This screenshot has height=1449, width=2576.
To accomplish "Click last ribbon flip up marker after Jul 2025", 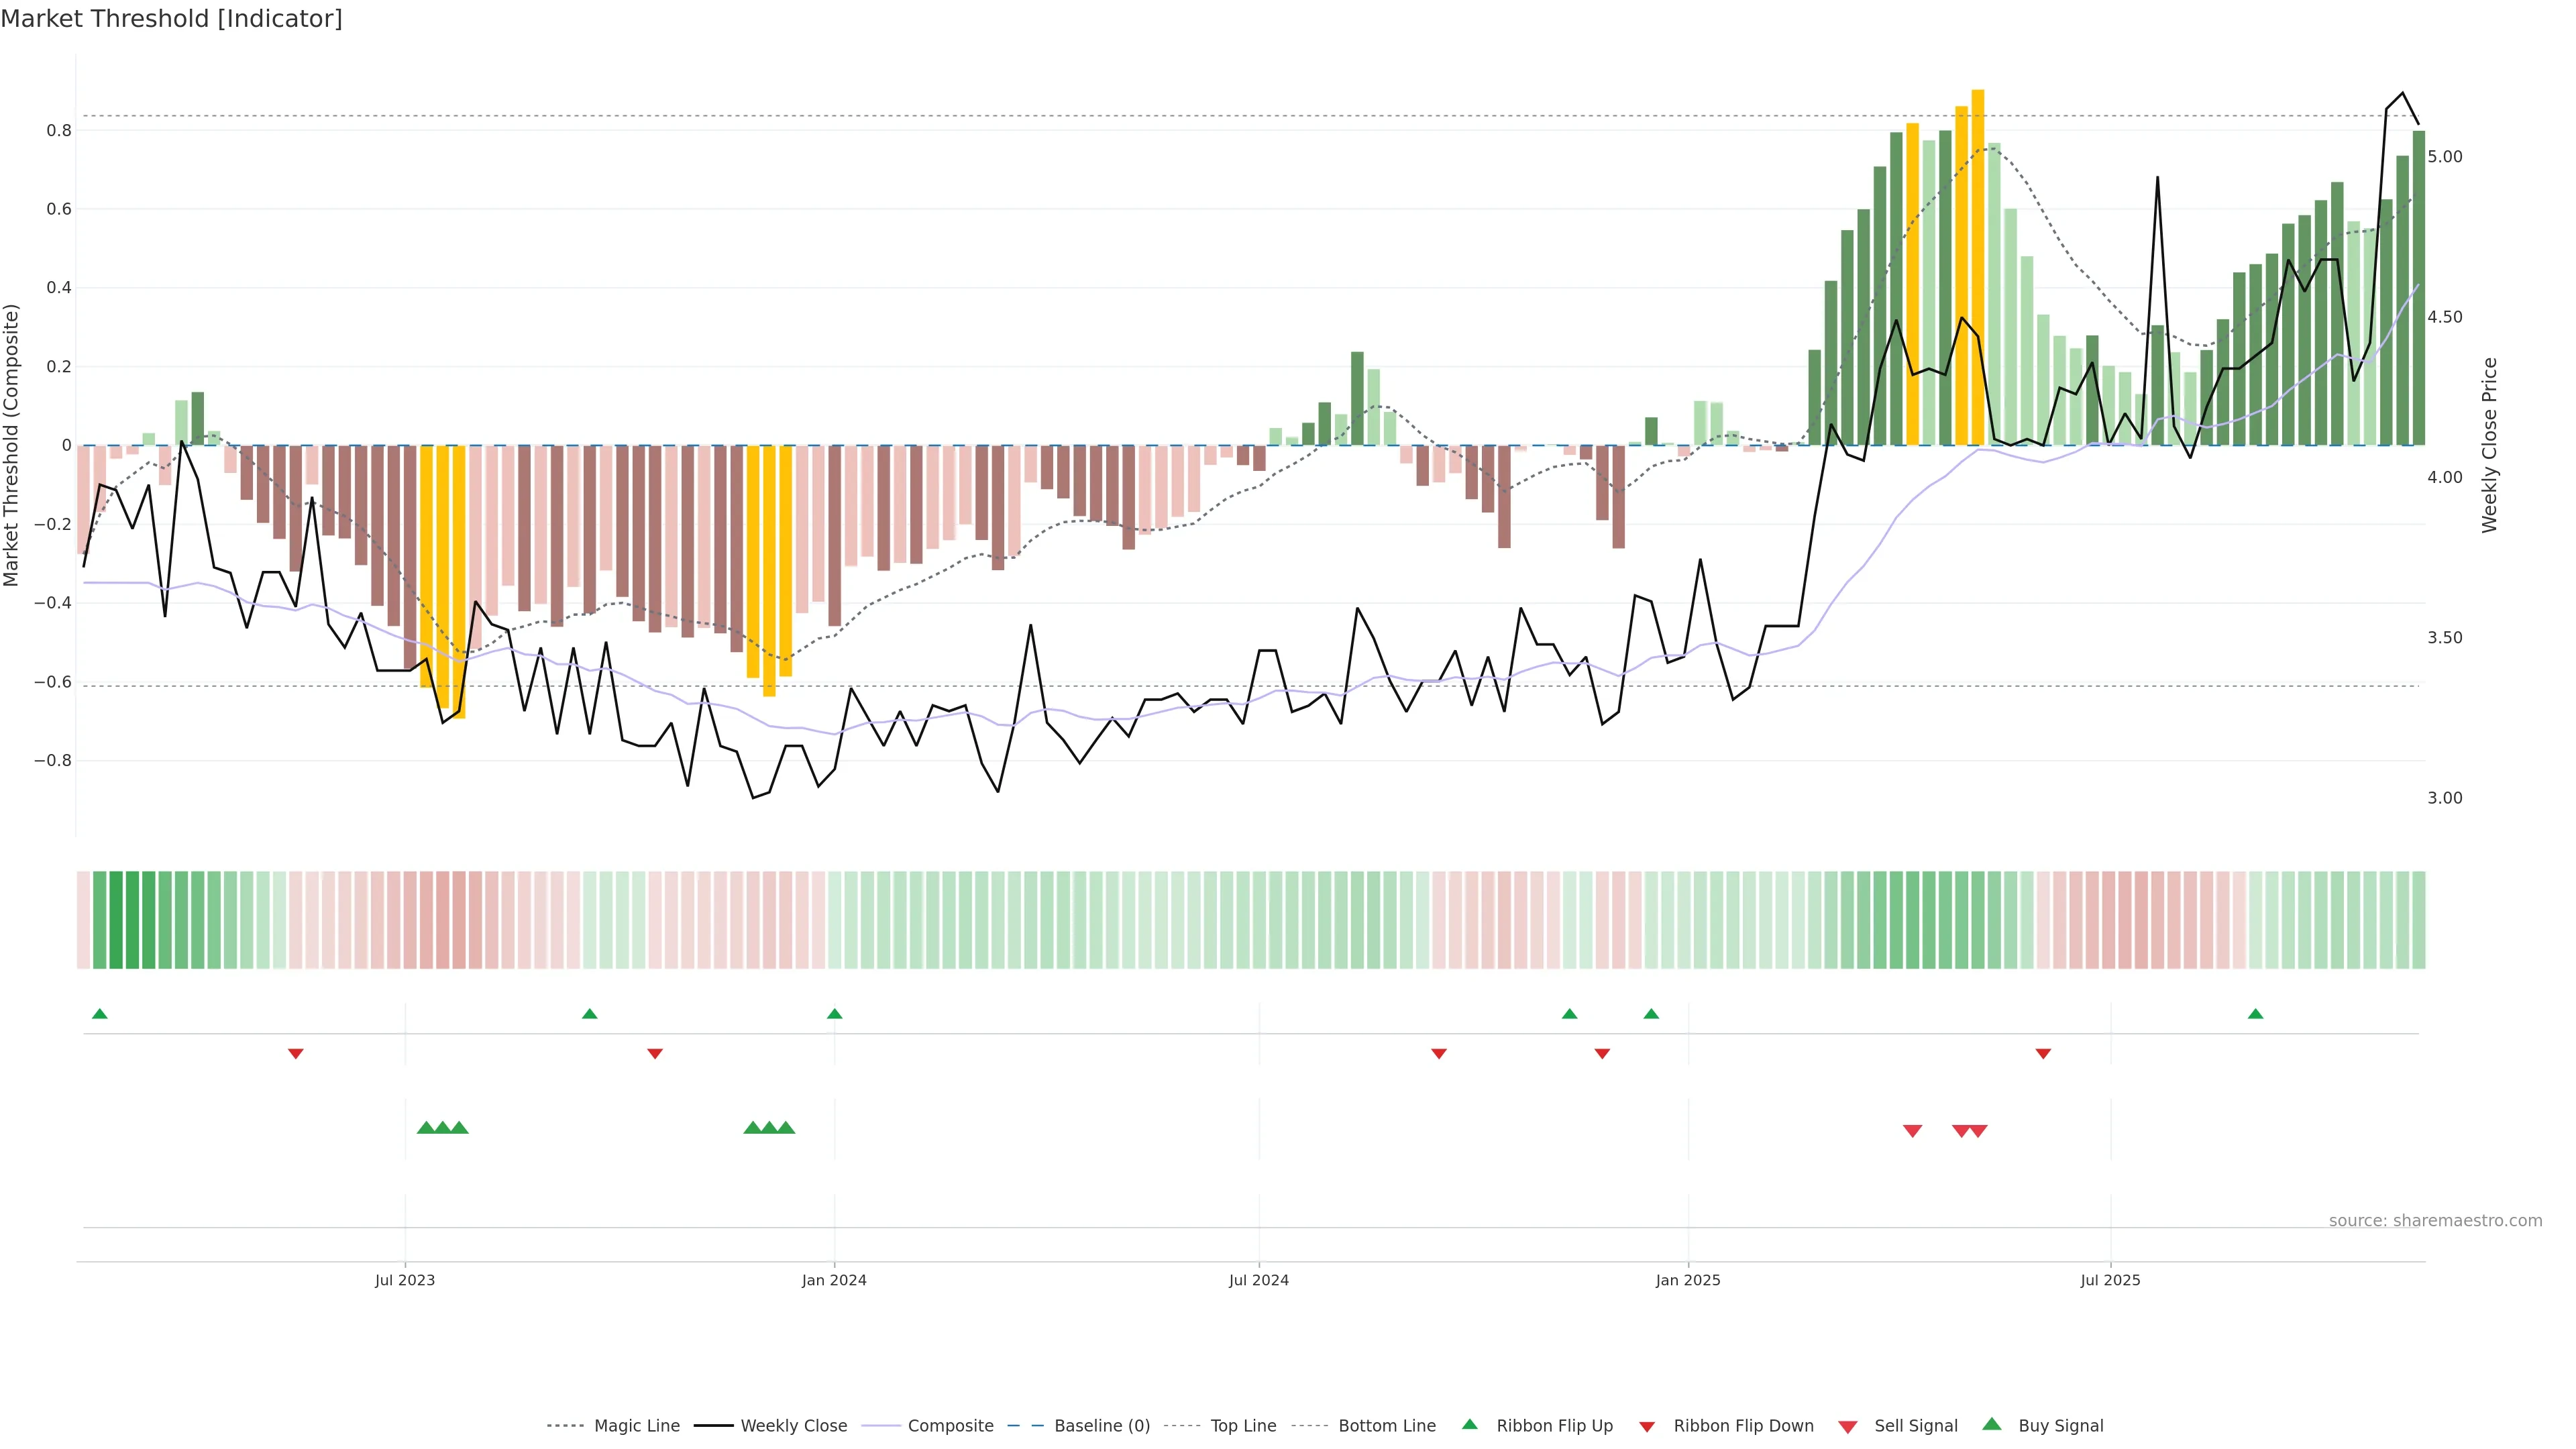I will pos(2255,1014).
